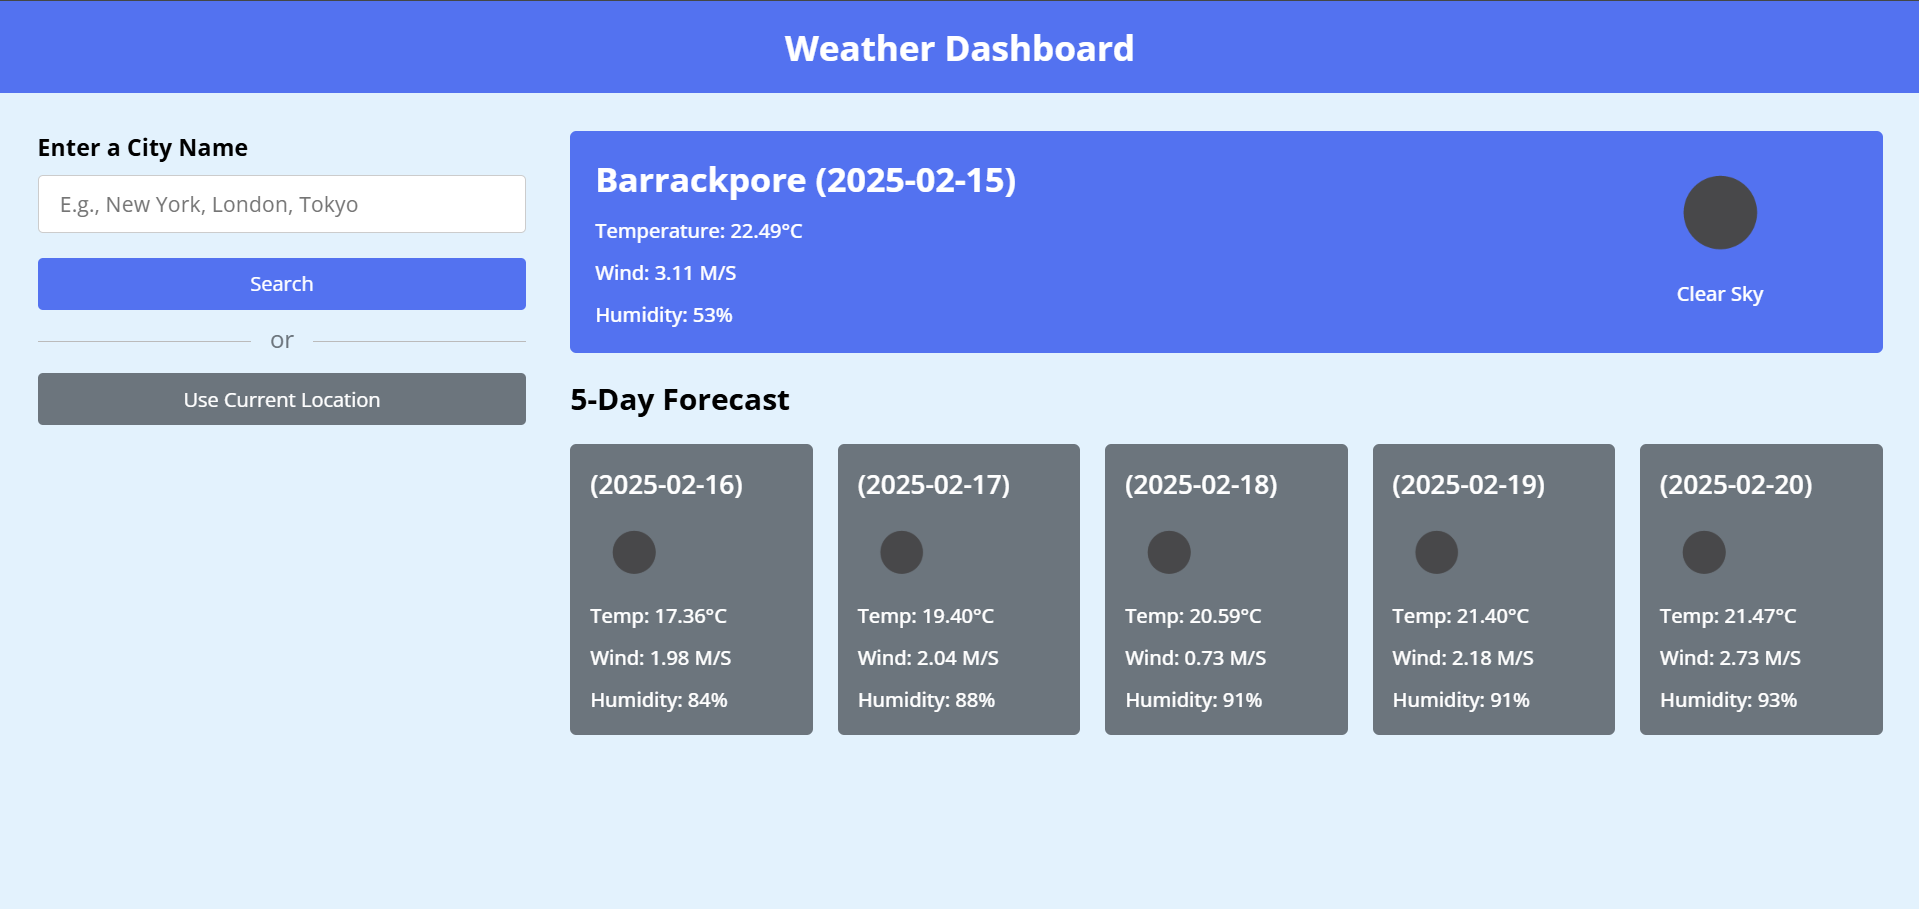Click the 'or' divider between search options
This screenshot has width=1919, height=909.
tap(281, 340)
